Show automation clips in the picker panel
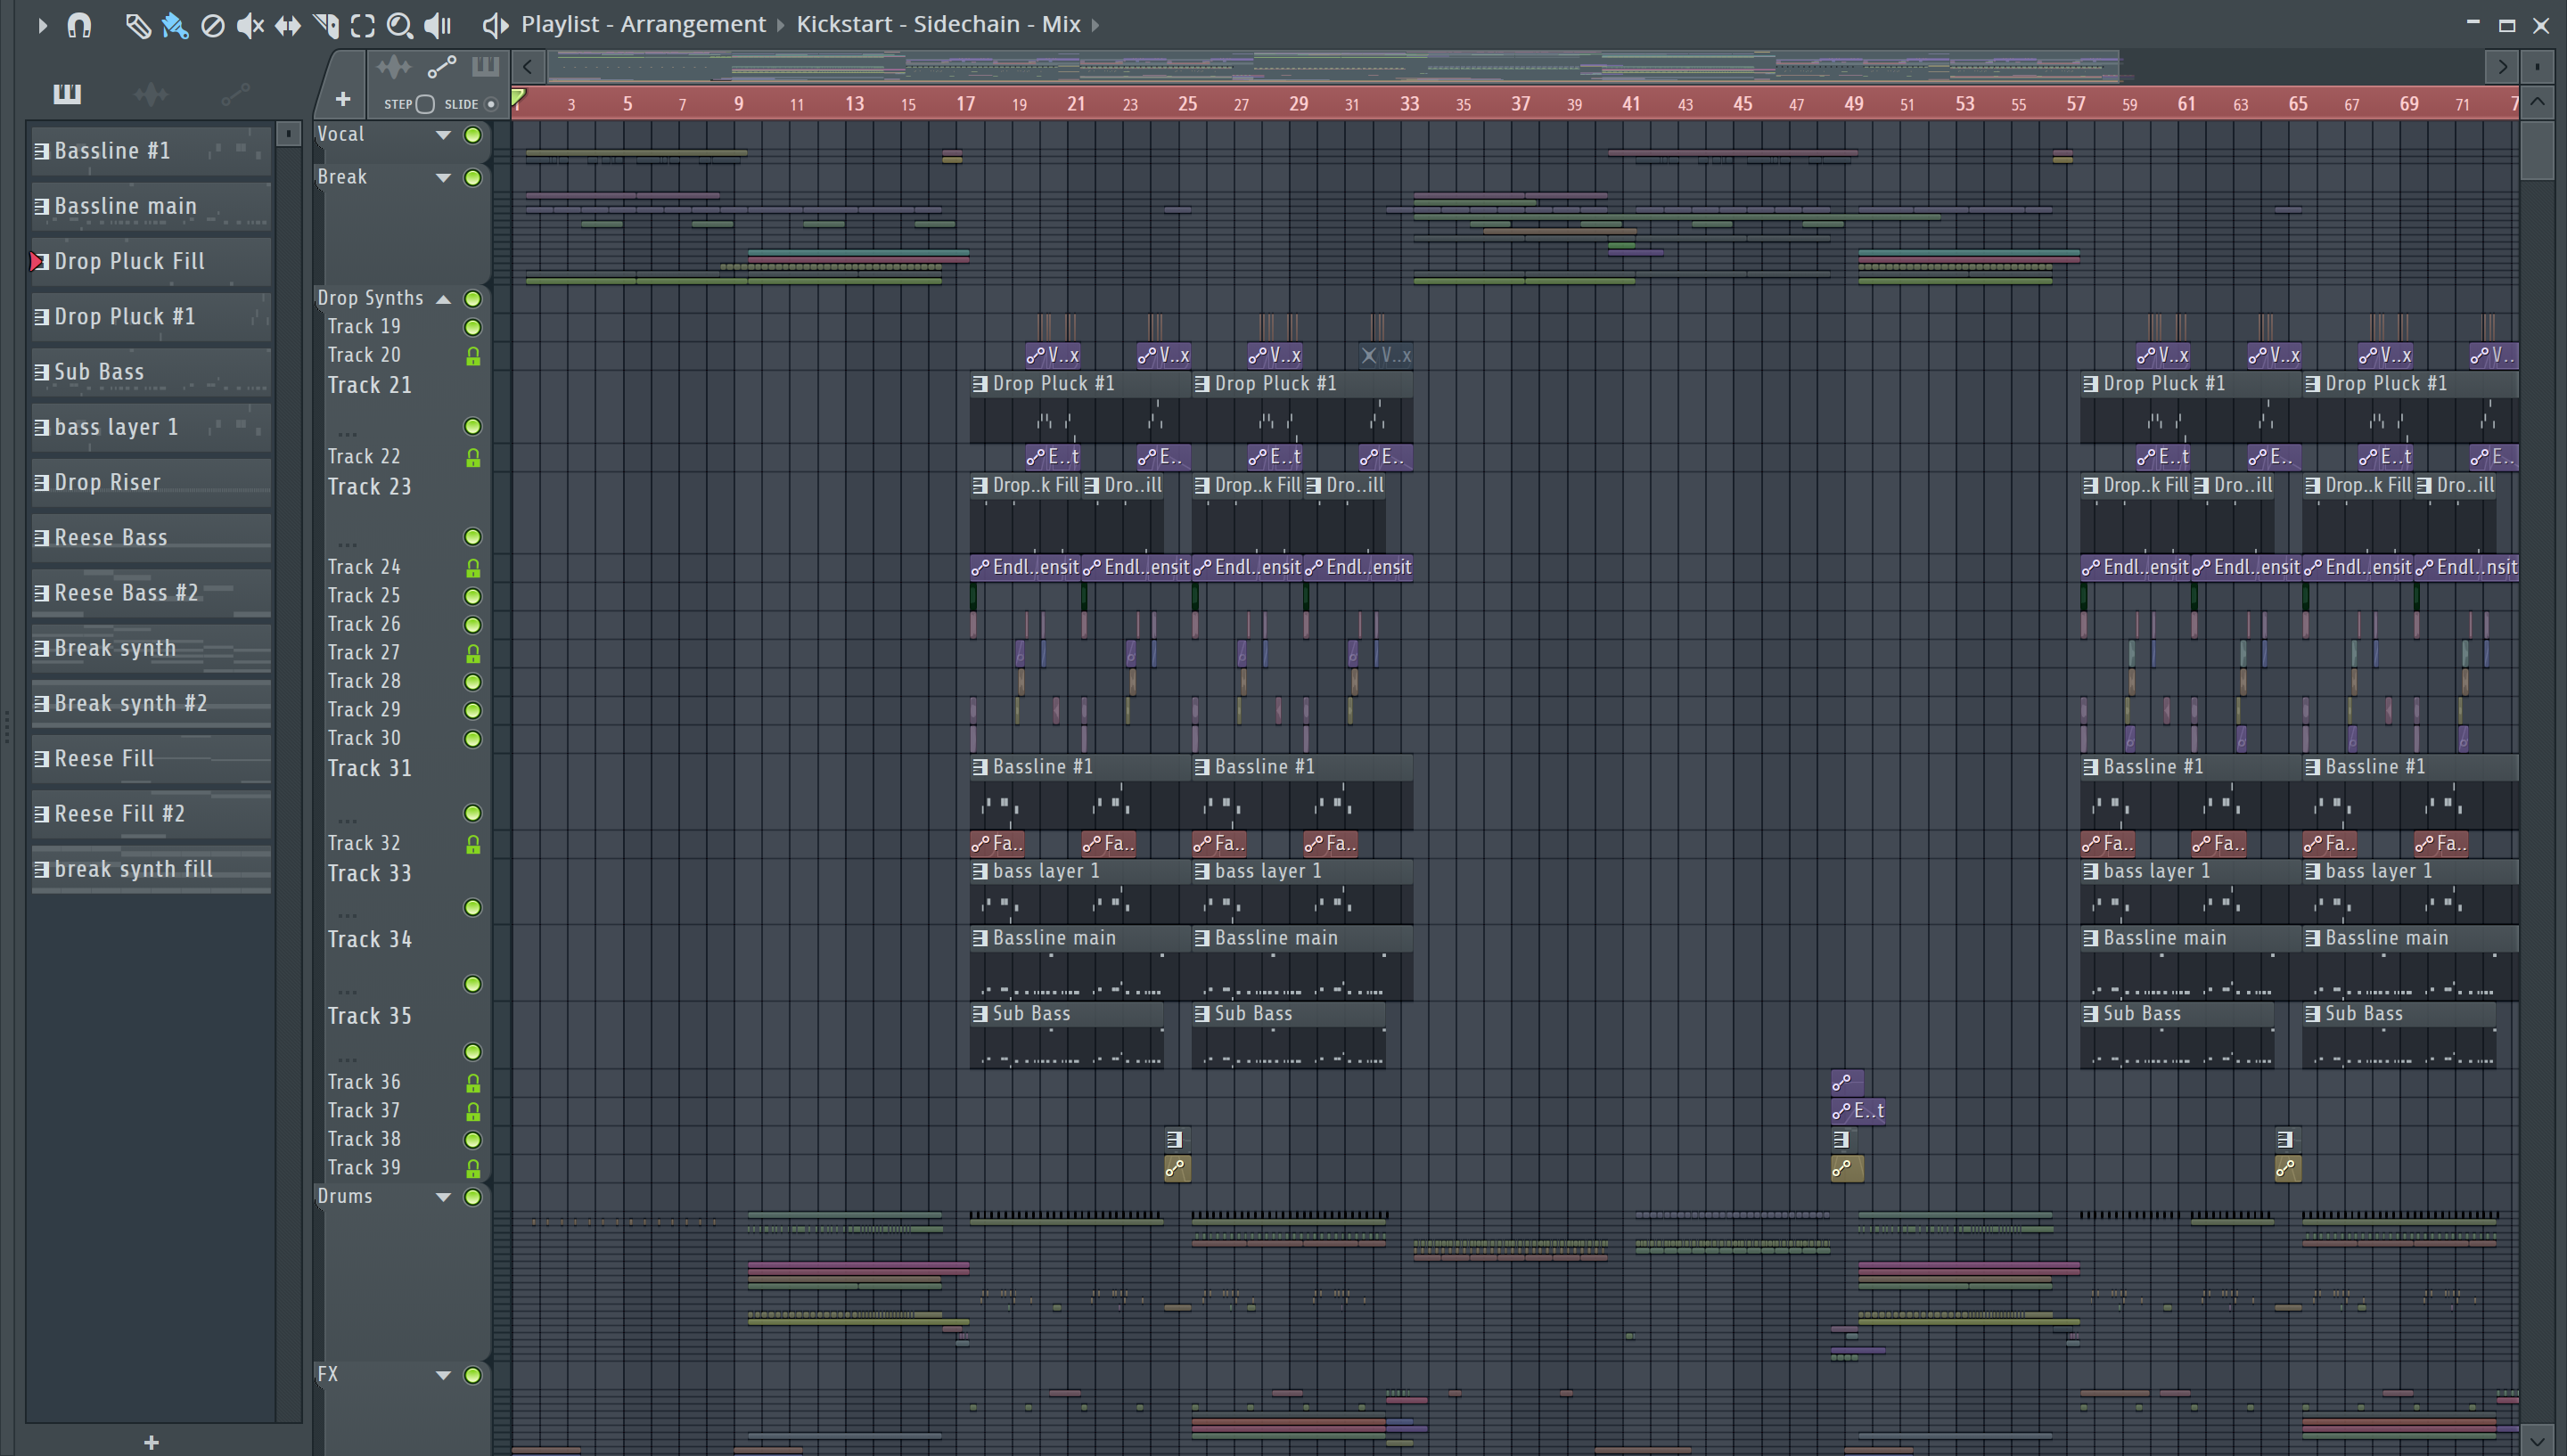 coord(235,94)
